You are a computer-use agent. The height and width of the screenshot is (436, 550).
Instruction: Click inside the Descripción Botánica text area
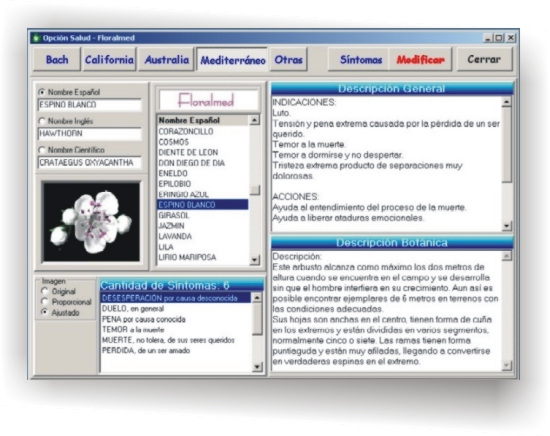tap(387, 311)
